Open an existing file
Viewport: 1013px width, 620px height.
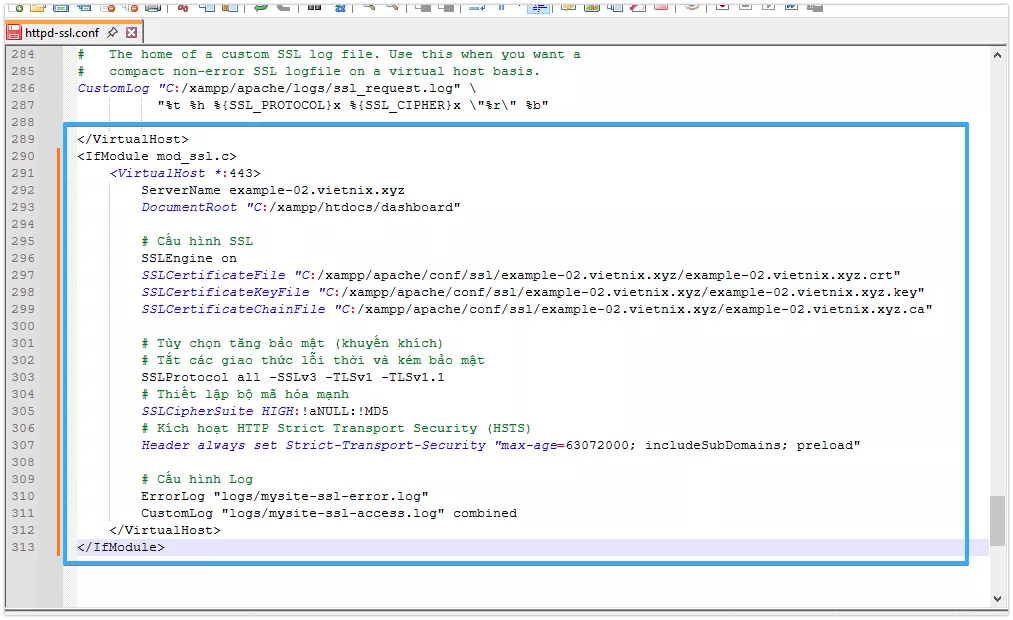38,8
